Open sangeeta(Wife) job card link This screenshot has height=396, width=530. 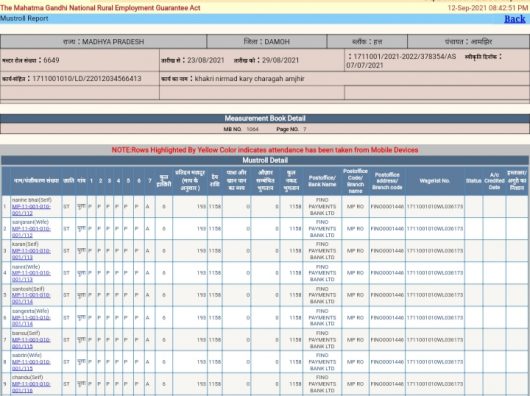click(31, 321)
